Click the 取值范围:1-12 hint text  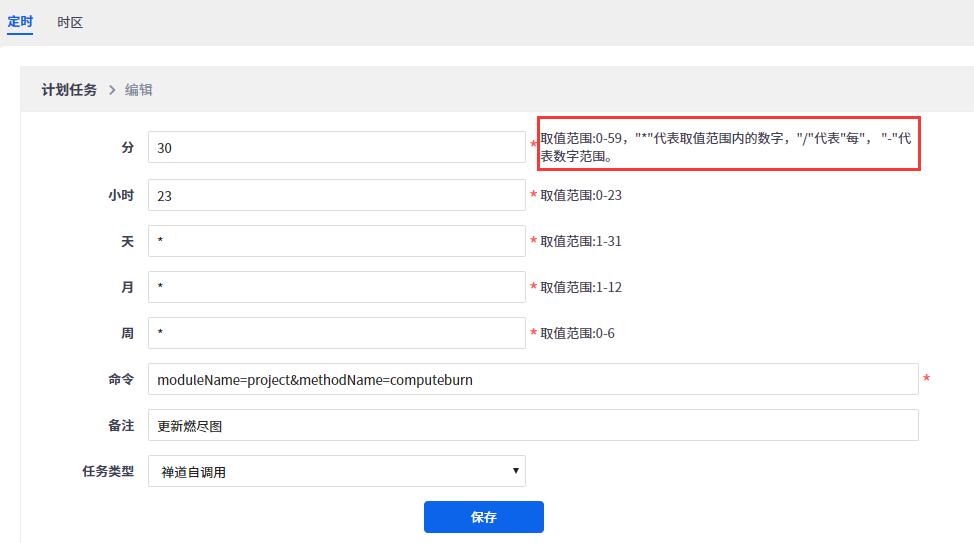pos(581,287)
